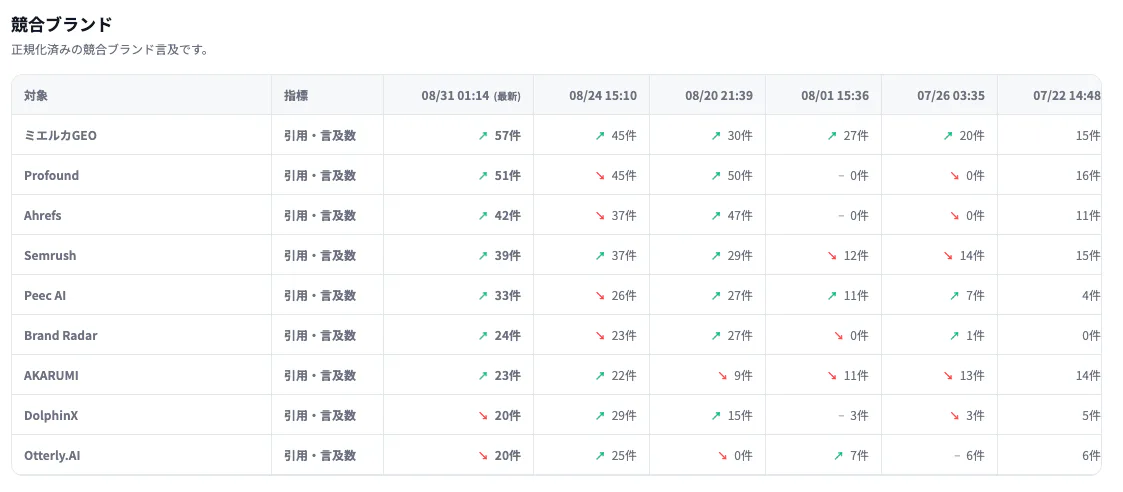Click the green up arrow beside ミエルカGEO 57件
Screen dimensions: 1123x492
click(x=483, y=135)
